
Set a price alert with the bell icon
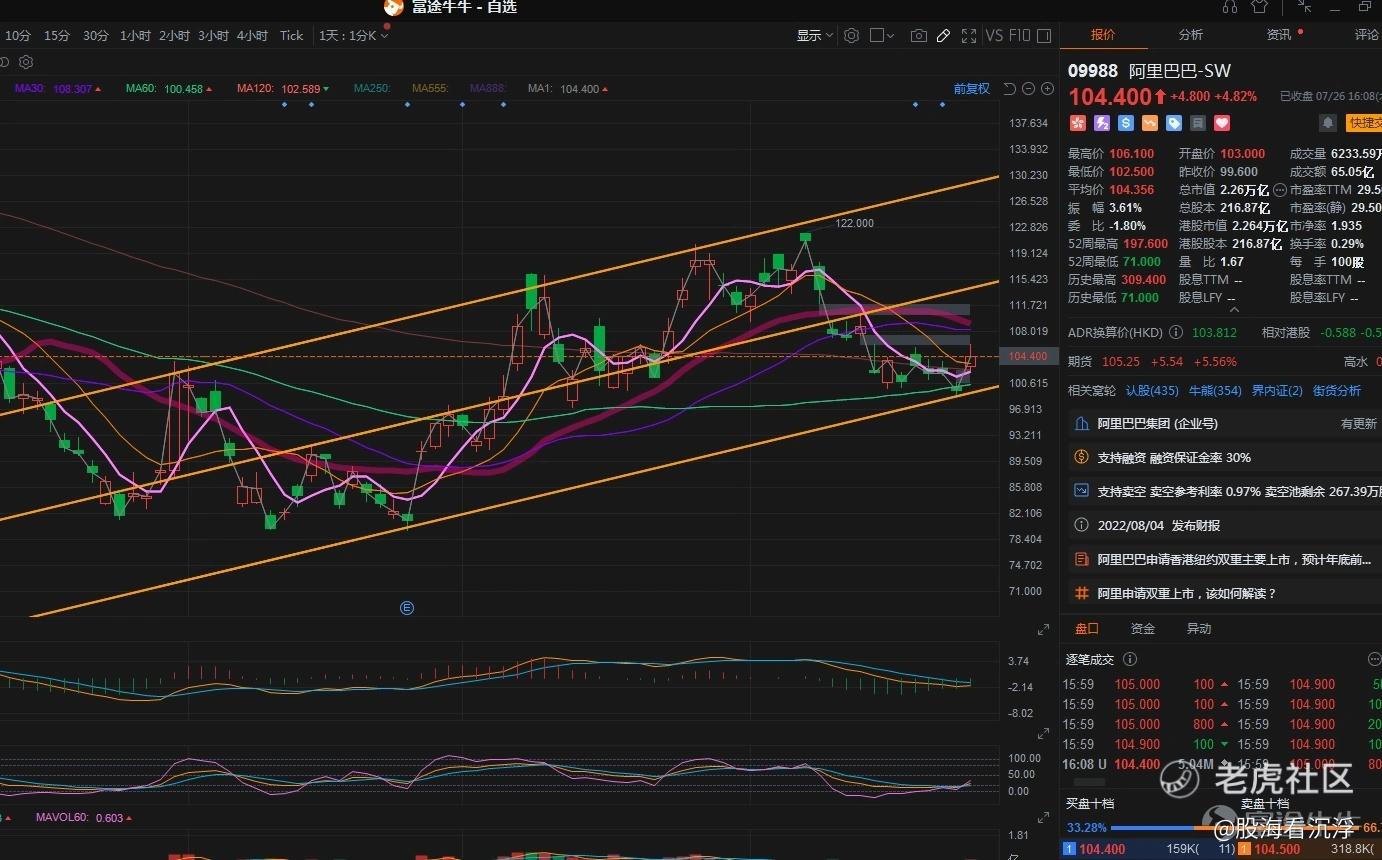point(1328,123)
